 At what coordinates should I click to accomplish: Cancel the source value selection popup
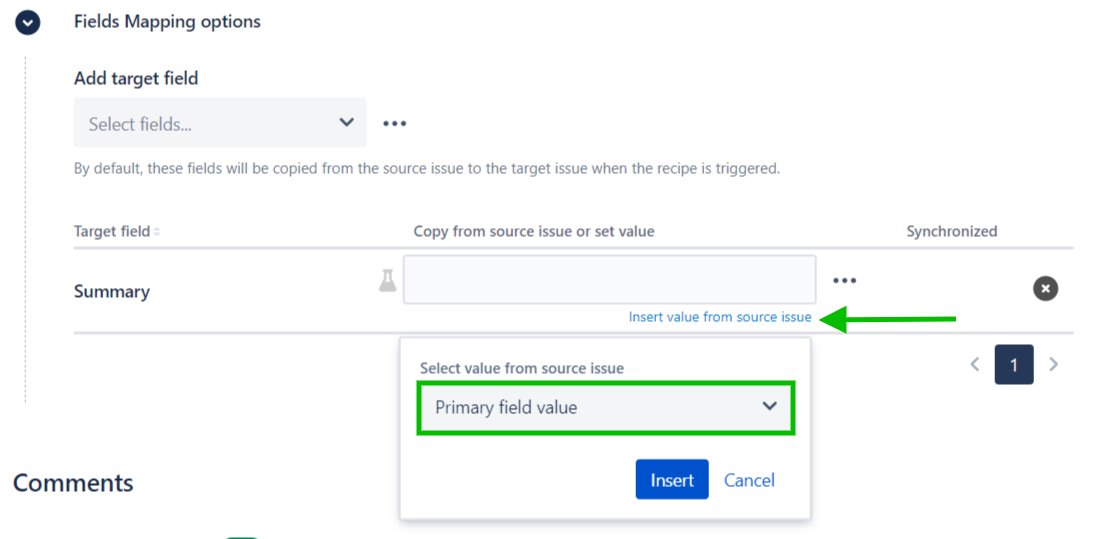[749, 480]
